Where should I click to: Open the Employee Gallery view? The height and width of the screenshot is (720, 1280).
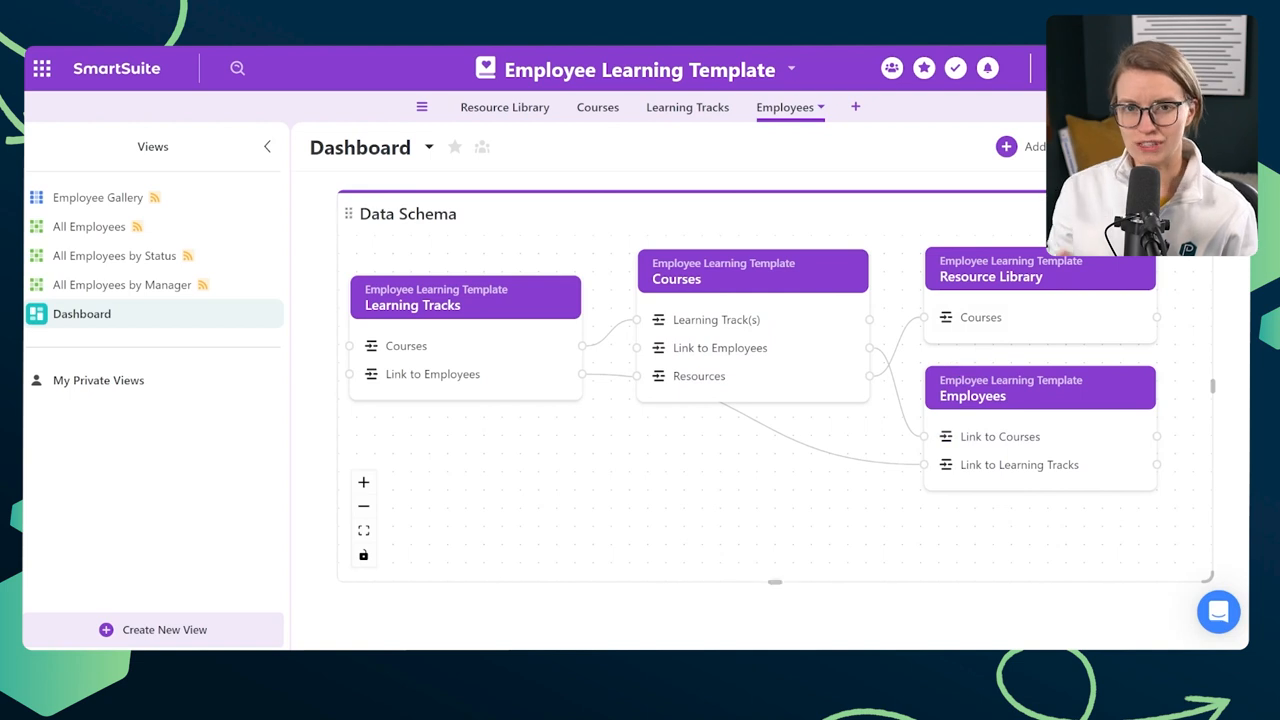[98, 198]
